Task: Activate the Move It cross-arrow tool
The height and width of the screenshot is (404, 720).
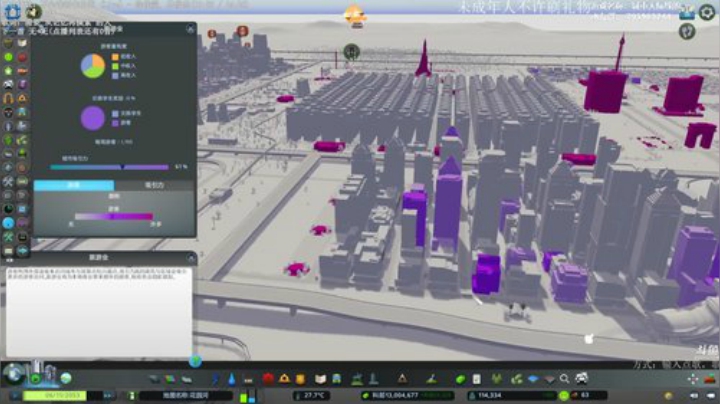Action: tap(693, 379)
